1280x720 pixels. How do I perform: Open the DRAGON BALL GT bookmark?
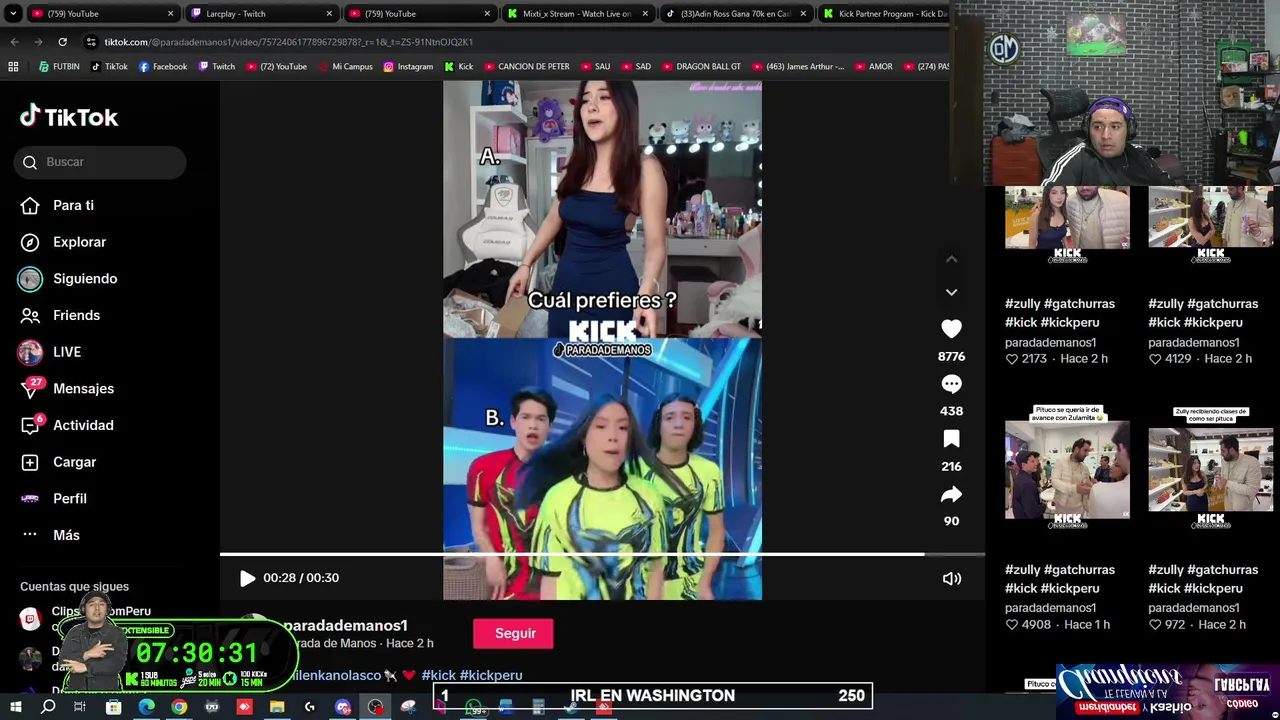click(701, 67)
